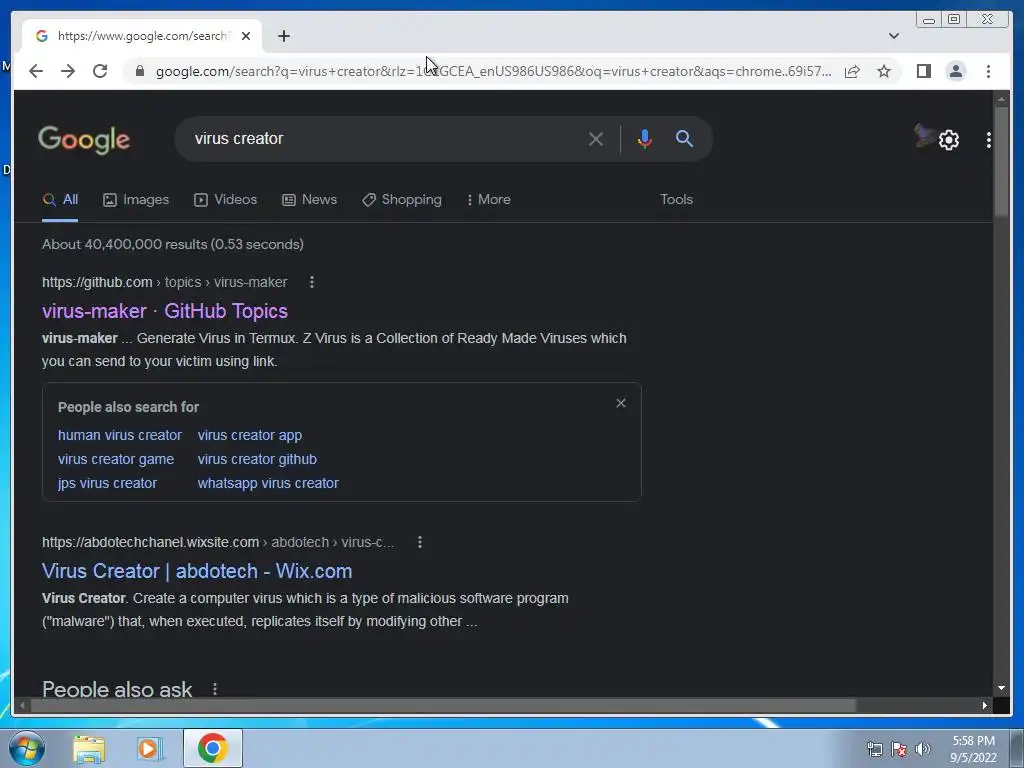Viewport: 1024px width, 768px height.
Task: Open the Google apps menu dots
Action: 988,140
